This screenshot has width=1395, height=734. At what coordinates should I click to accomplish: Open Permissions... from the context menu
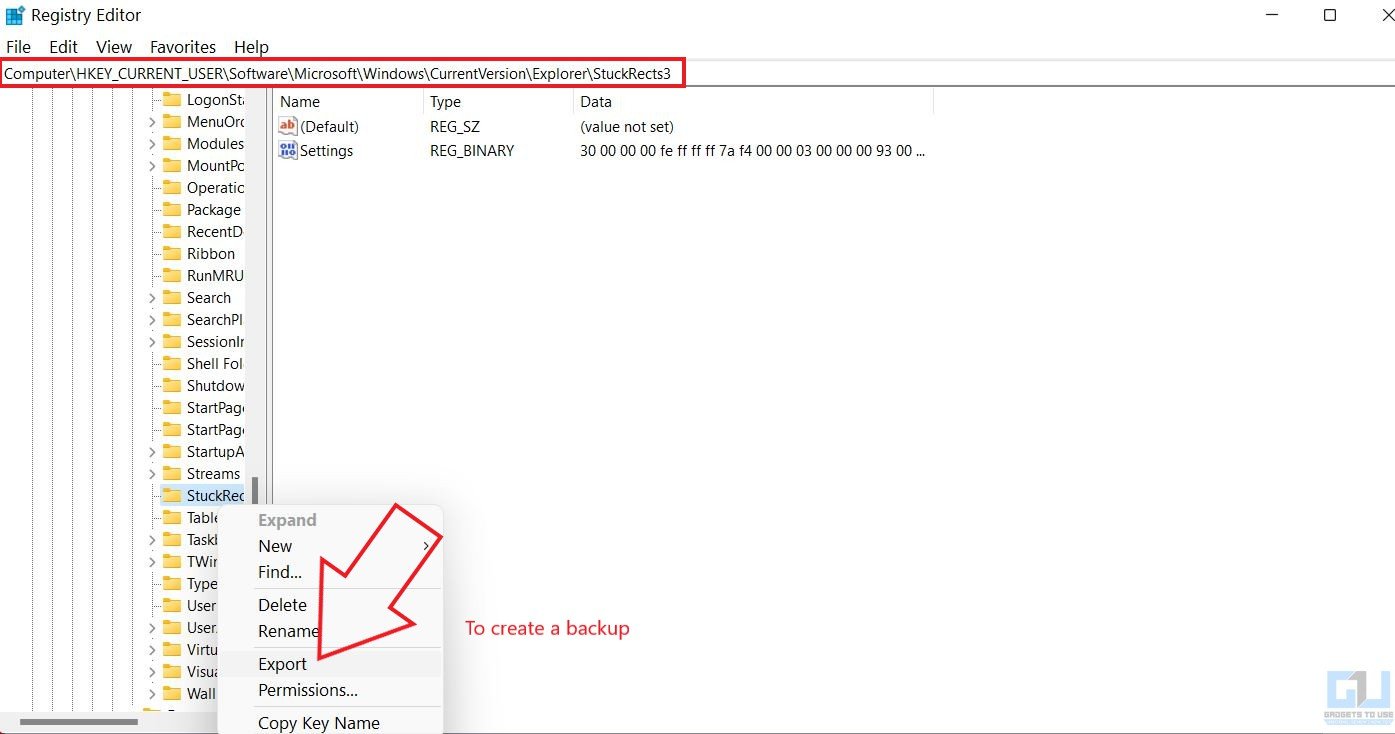tap(330, 690)
